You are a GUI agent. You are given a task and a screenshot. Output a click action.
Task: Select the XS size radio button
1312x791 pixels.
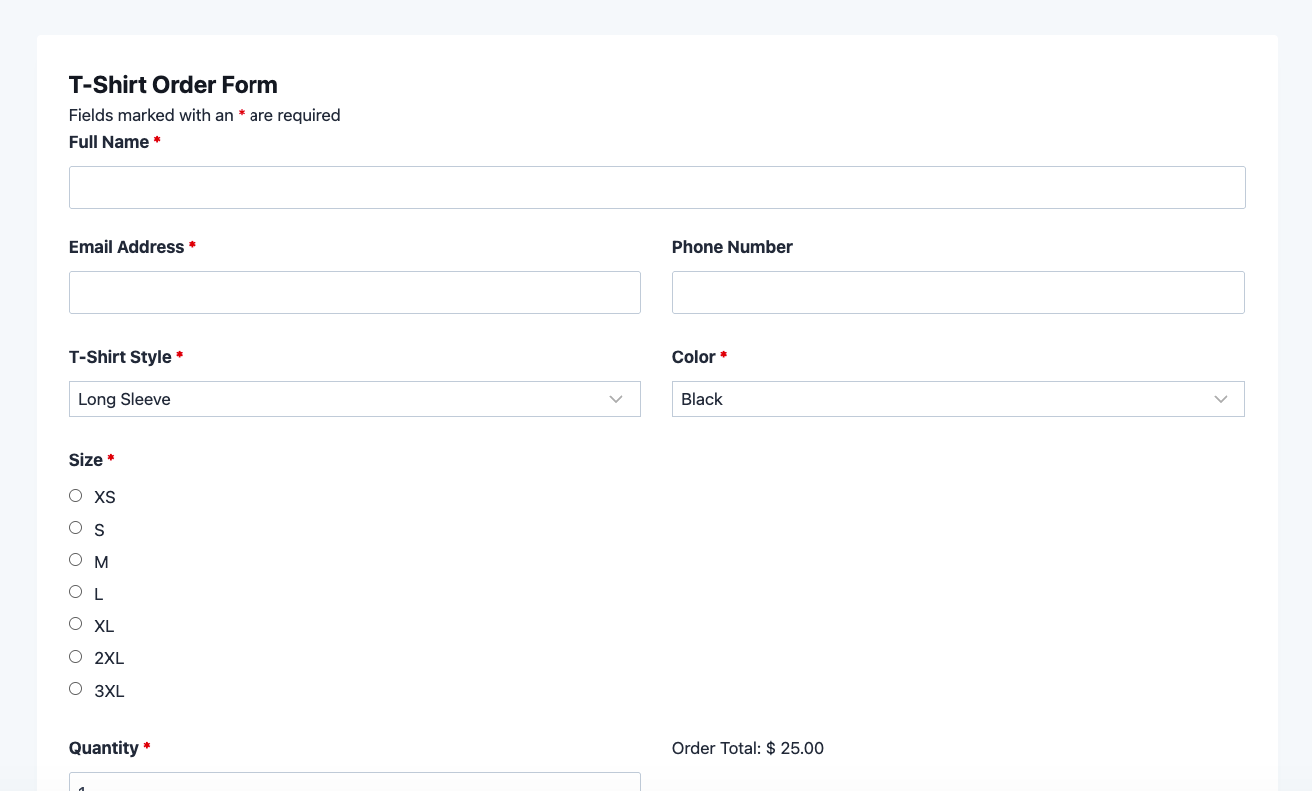[x=76, y=496]
